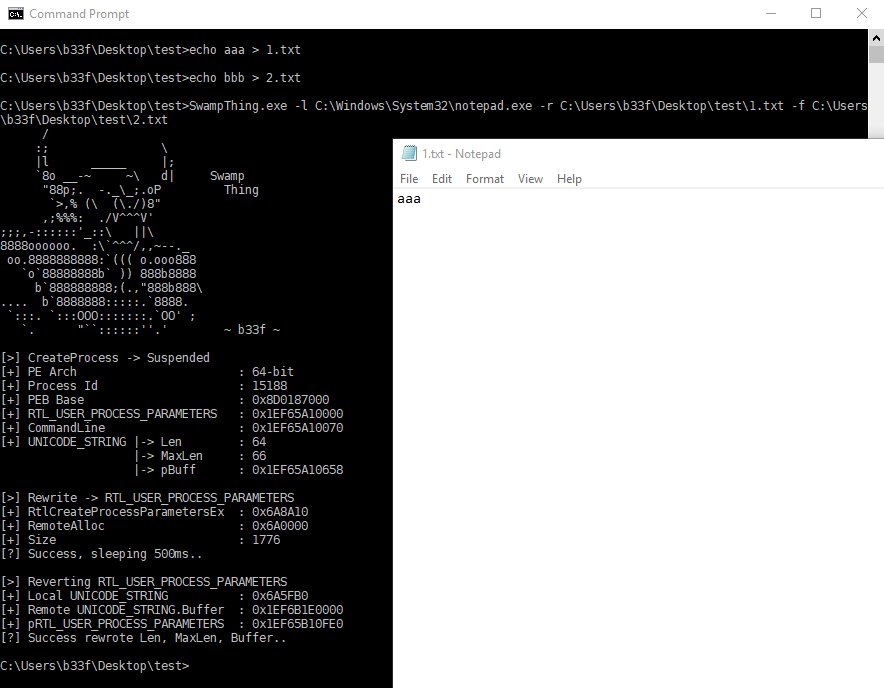This screenshot has height=688, width=884.
Task: Click the 'Success rewrote Len, MaxLen, Buffer..' line
Action: pyautogui.click(x=143, y=638)
